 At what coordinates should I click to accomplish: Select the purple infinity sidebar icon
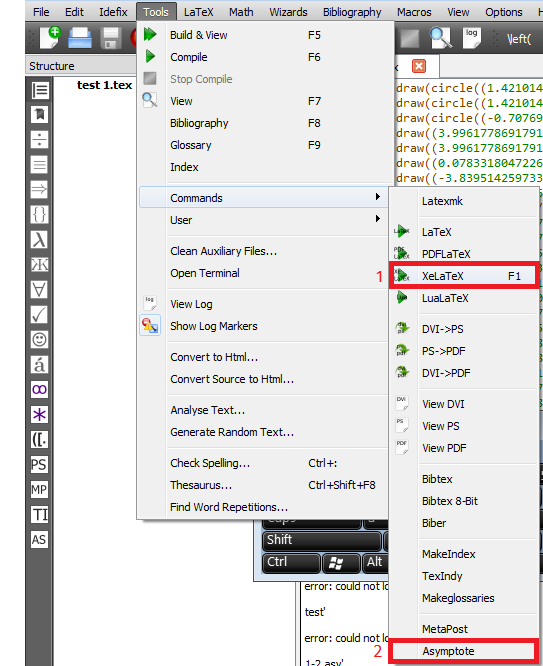[x=40, y=389]
